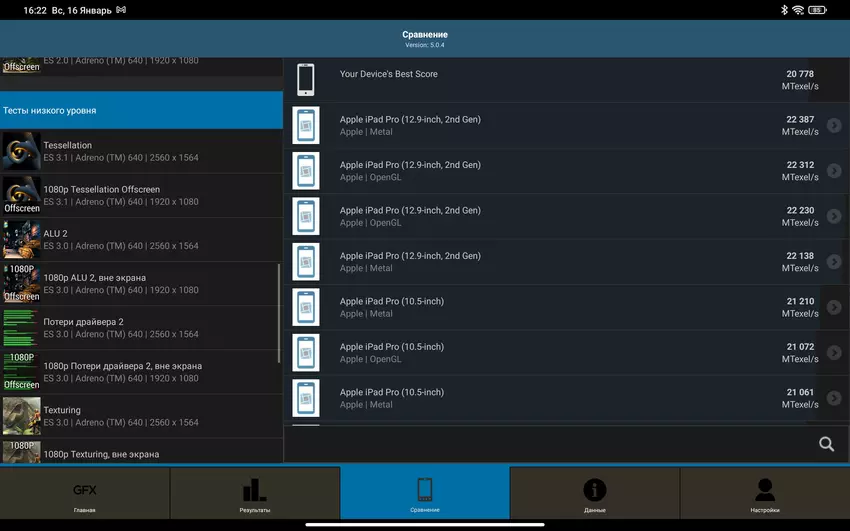Select the Tessellation test thumbnail
850x531 pixels.
[21, 152]
